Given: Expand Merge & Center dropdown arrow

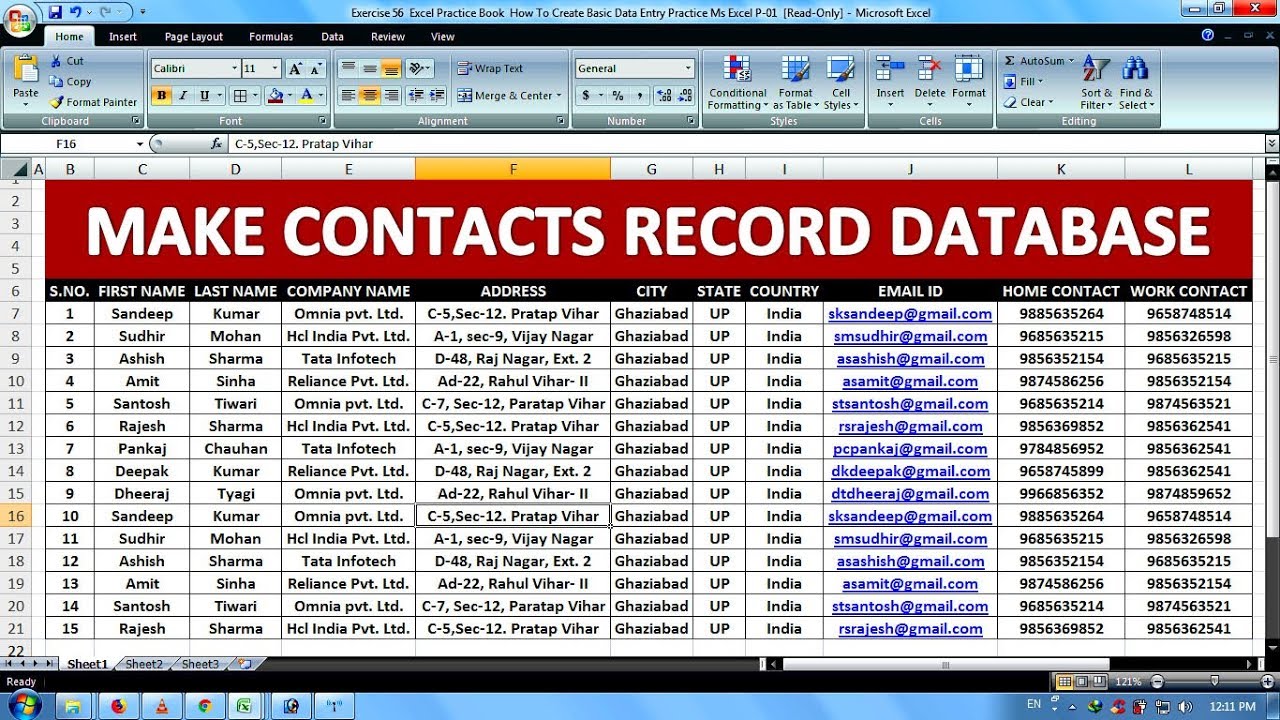Looking at the screenshot, I should (x=558, y=96).
